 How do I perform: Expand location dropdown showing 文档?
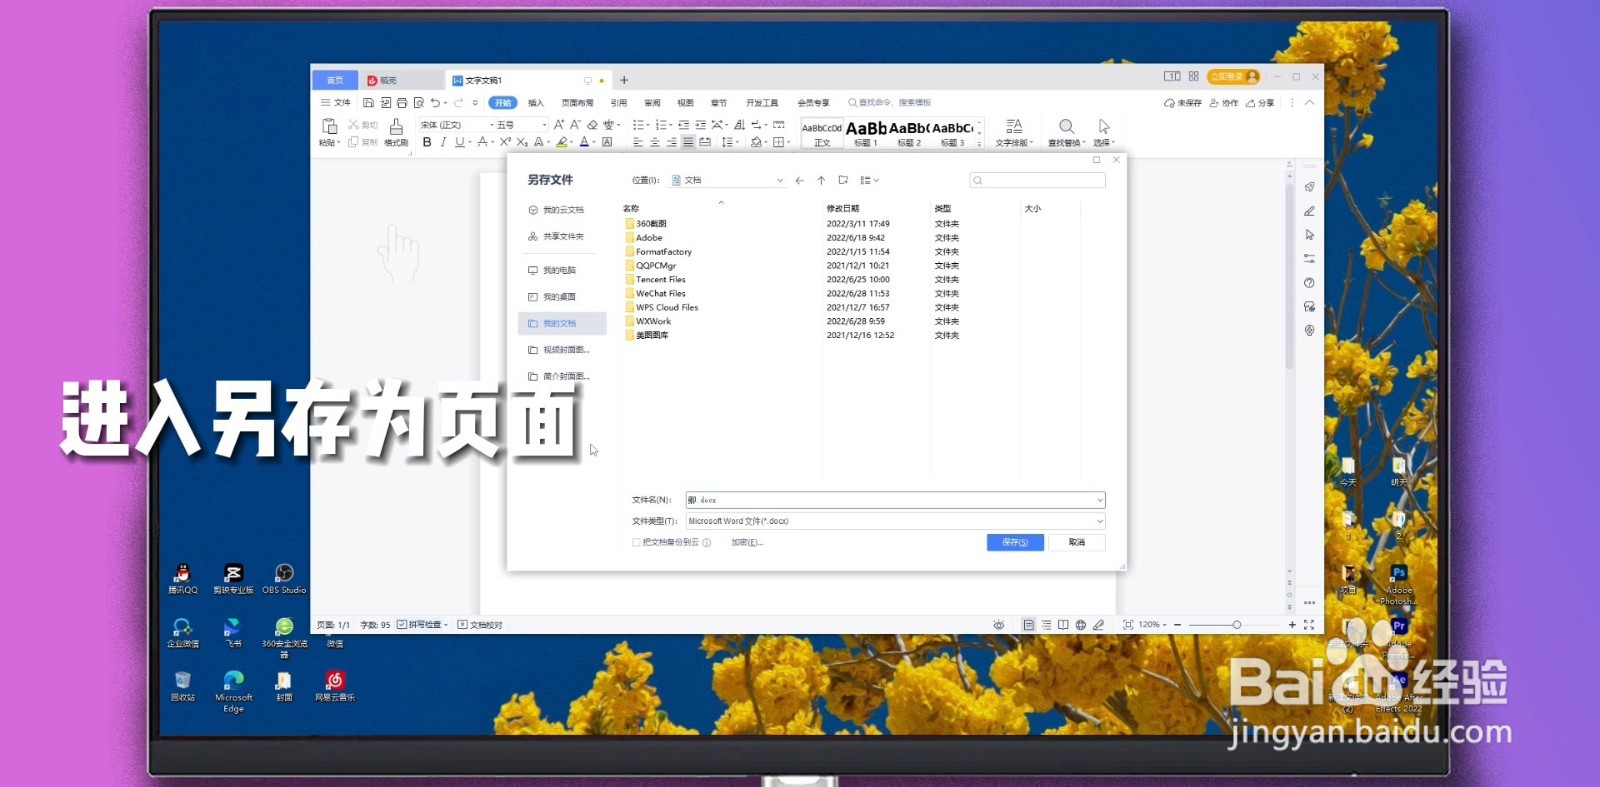tap(780, 181)
